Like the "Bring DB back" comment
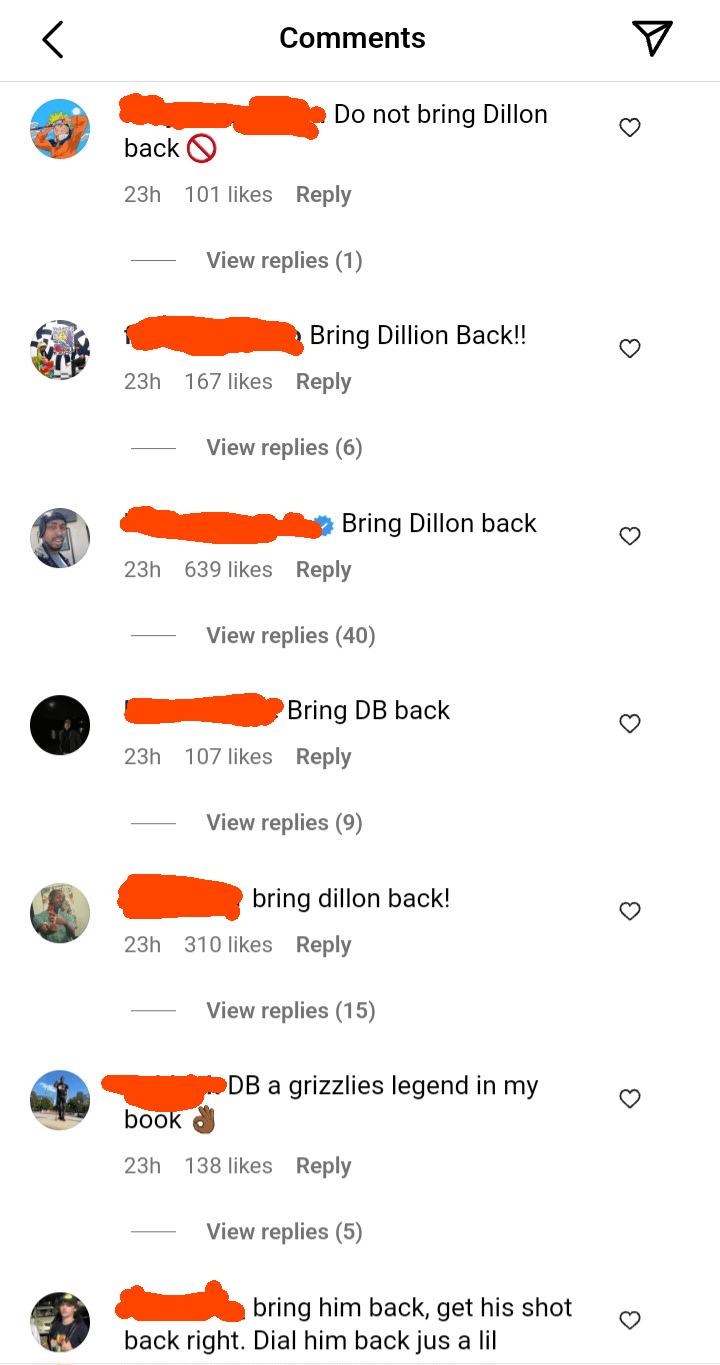720x1365 pixels. pos(630,724)
